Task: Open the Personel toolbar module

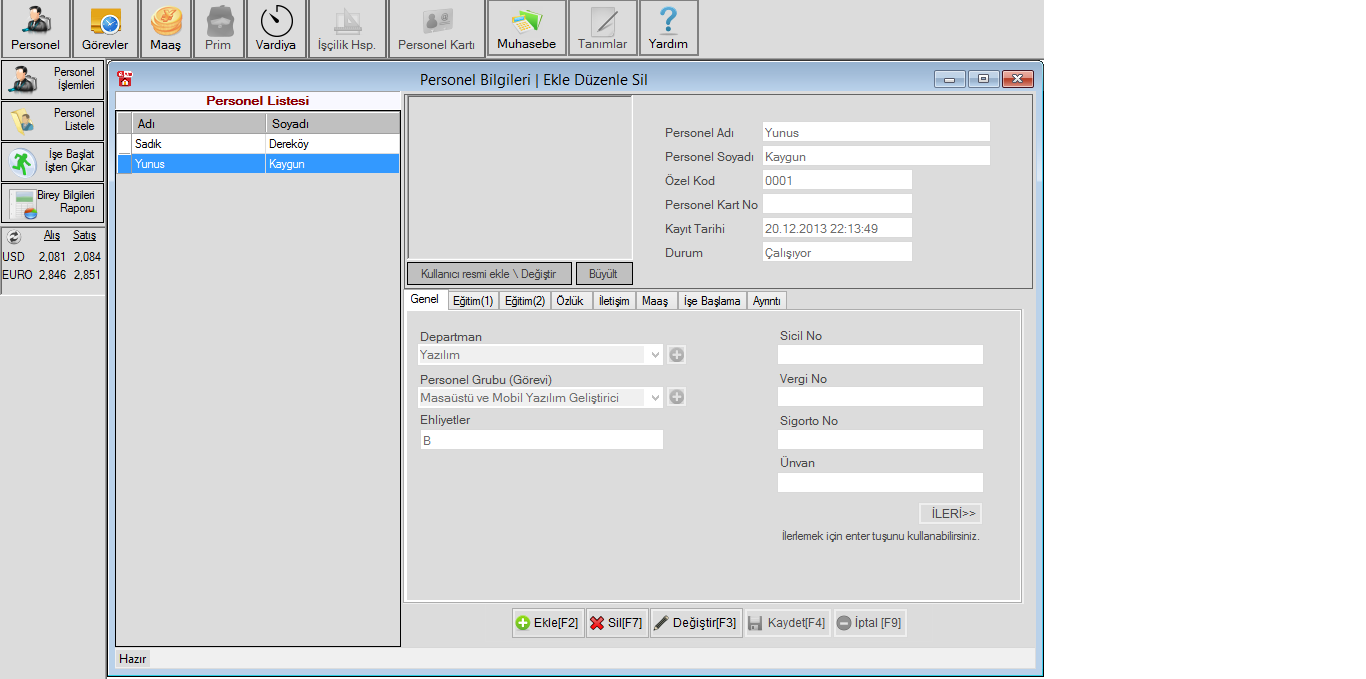Action: point(36,29)
